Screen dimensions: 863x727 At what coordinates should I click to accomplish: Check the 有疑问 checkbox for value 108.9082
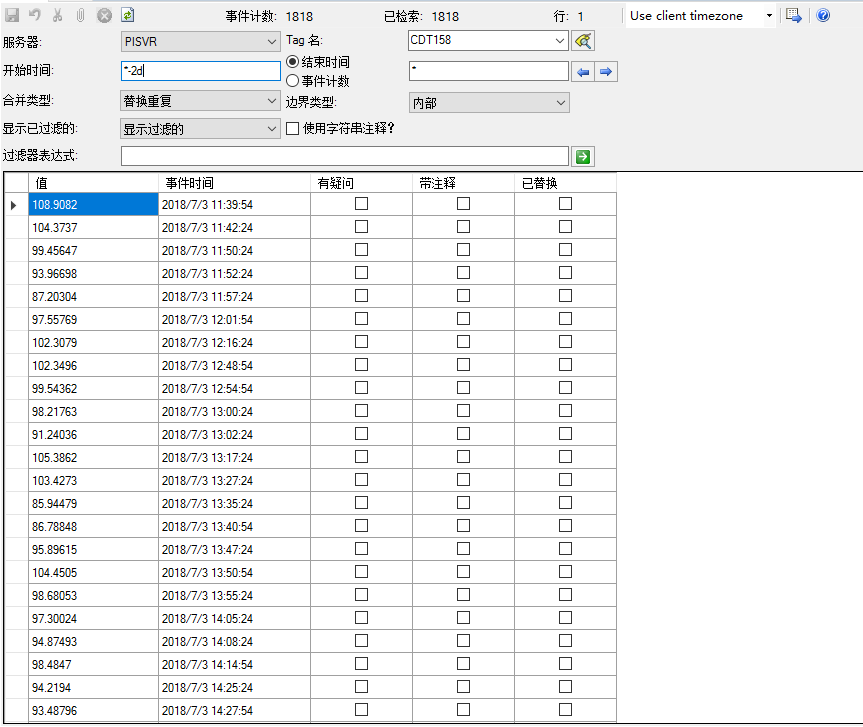tap(360, 203)
